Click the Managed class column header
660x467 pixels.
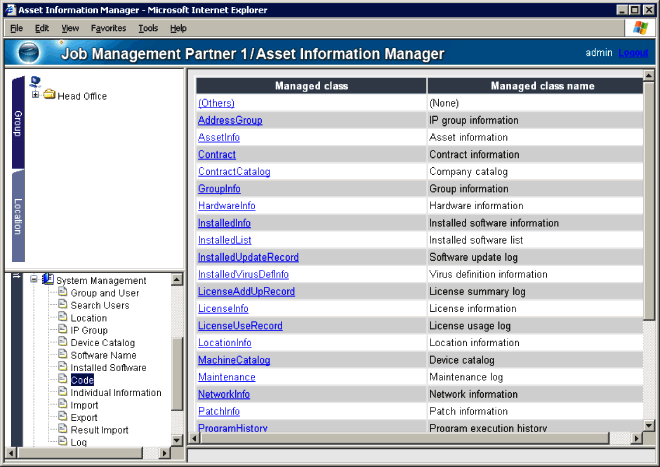click(311, 86)
